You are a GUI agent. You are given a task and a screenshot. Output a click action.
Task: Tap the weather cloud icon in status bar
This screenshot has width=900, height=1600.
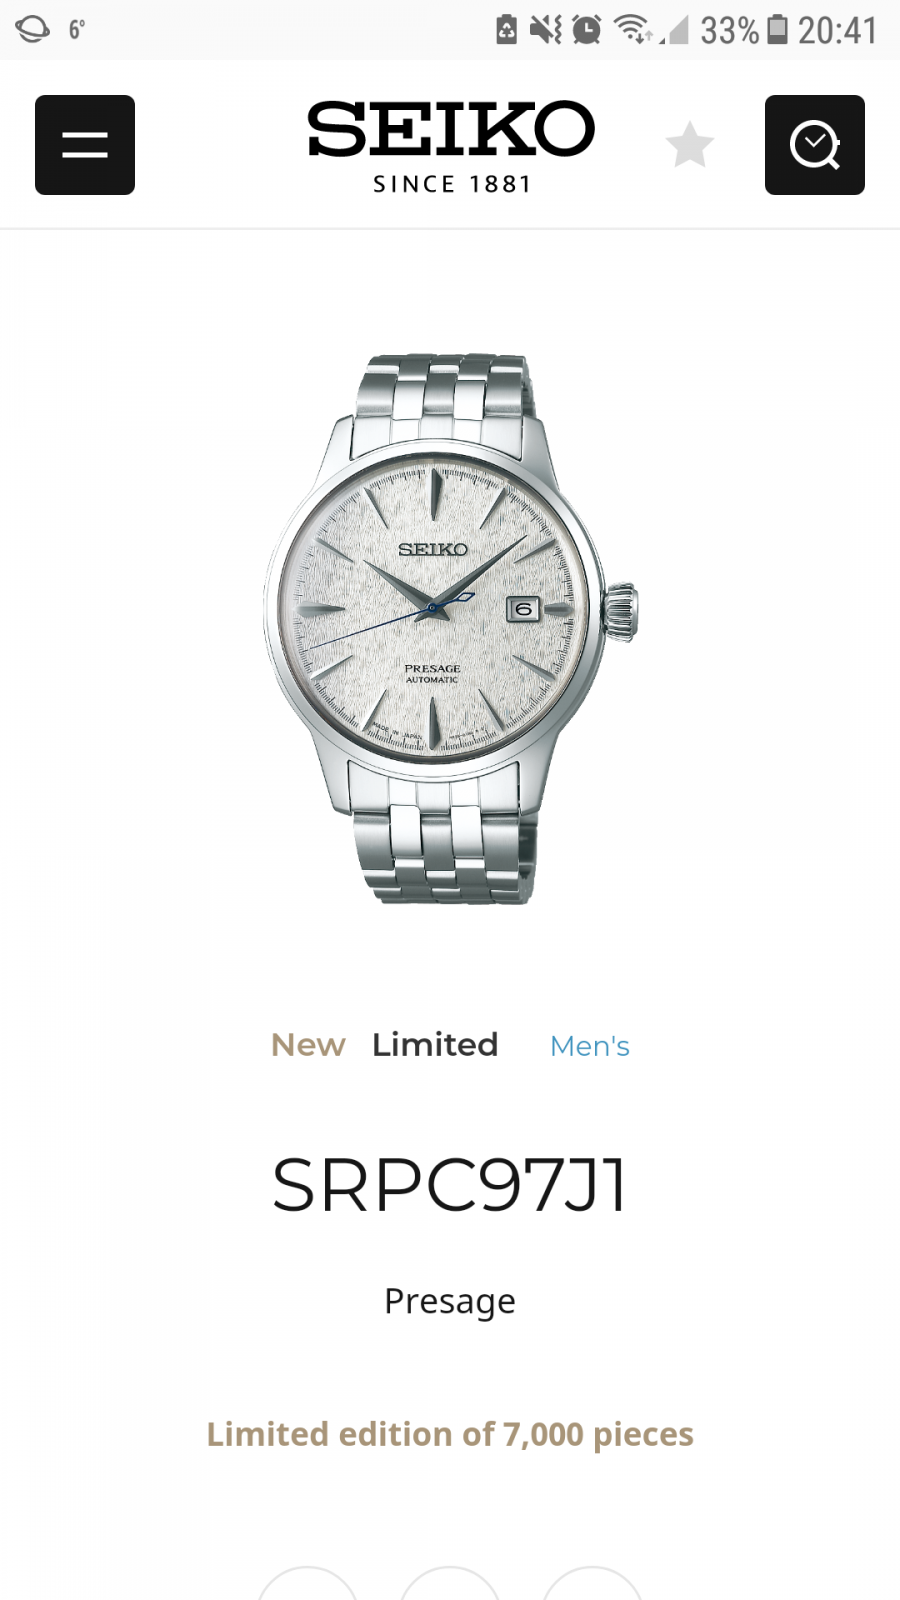[x=32, y=29]
